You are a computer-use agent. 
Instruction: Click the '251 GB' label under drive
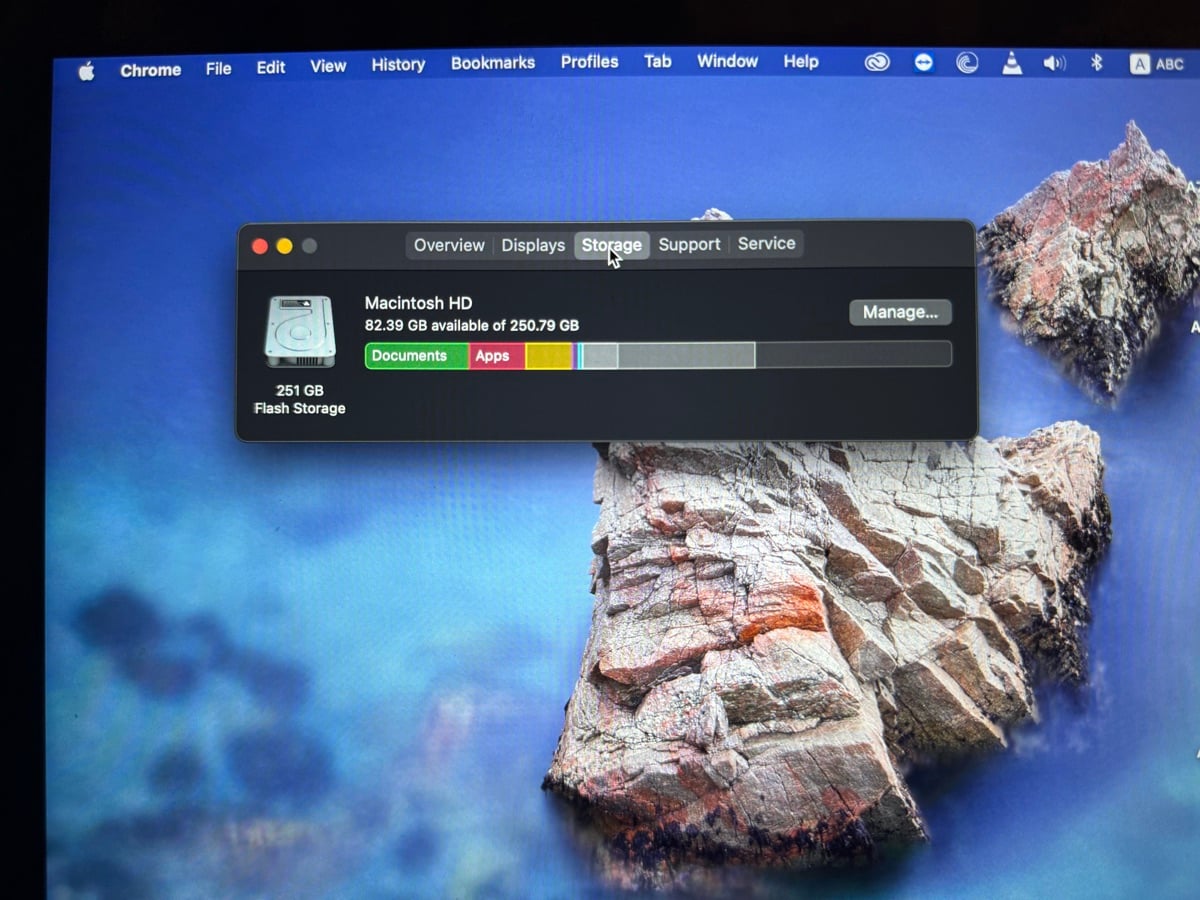300,390
